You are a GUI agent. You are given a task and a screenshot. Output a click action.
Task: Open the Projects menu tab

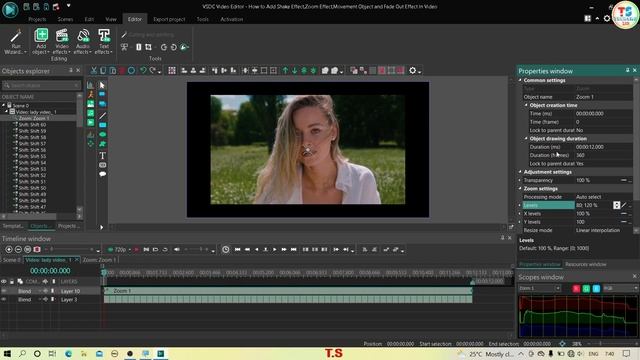click(x=37, y=19)
